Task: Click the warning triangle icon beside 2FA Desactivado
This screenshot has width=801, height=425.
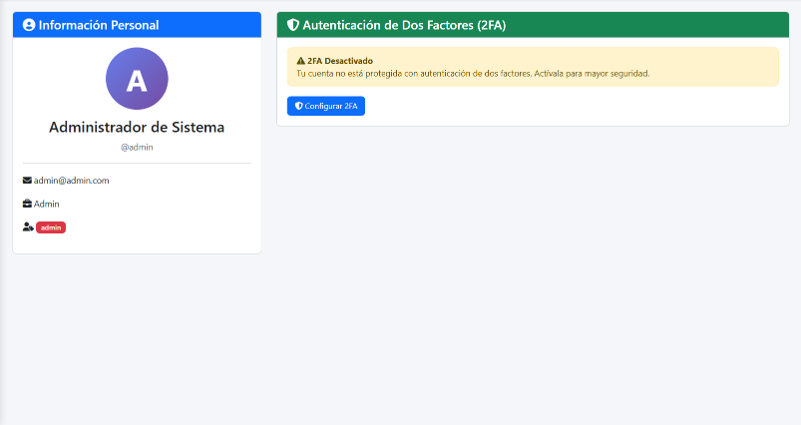Action: (301, 61)
